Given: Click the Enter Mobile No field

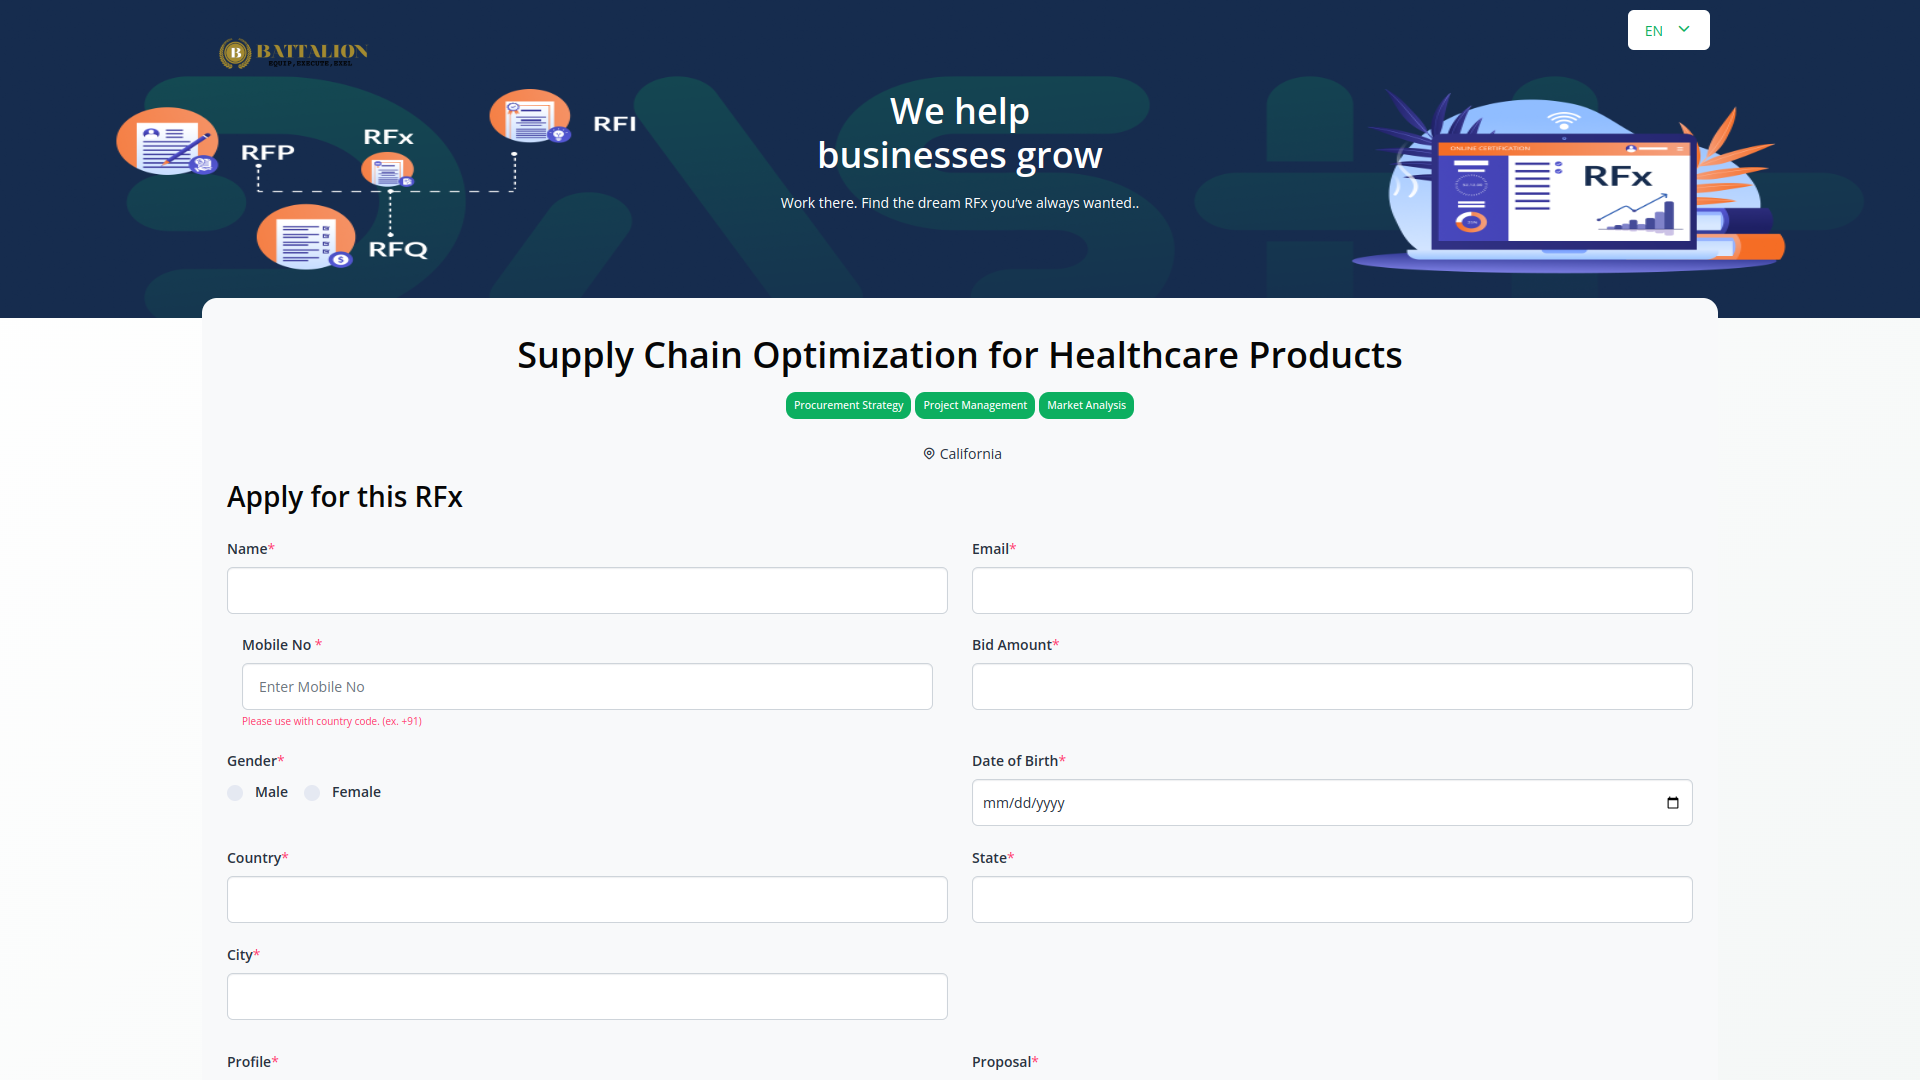Looking at the screenshot, I should point(587,687).
